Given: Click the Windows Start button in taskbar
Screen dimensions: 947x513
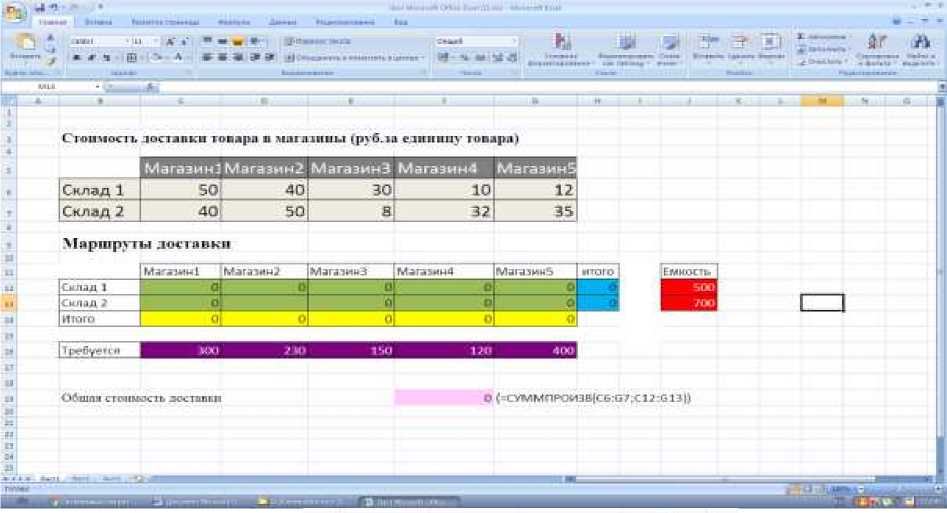Looking at the screenshot, I should [x=20, y=501].
